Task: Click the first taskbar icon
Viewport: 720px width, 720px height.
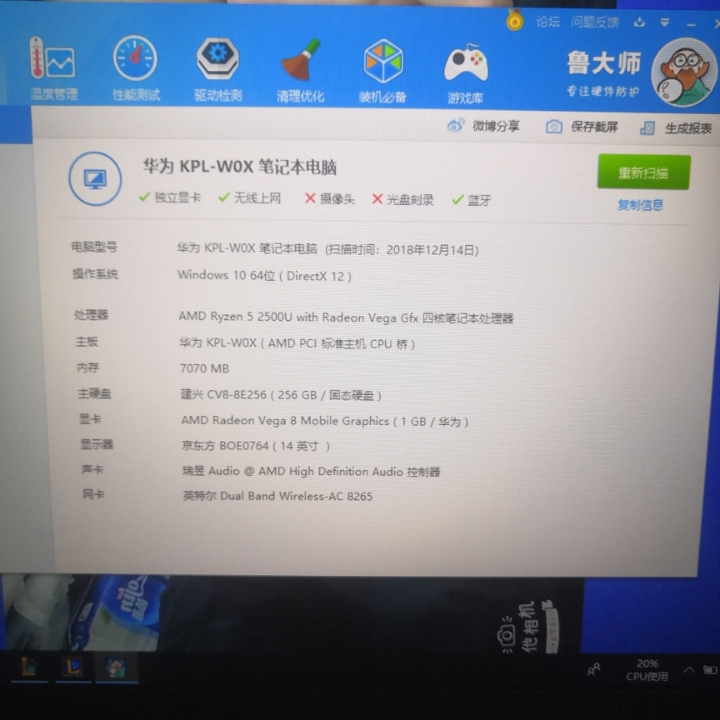Action: pos(29,667)
